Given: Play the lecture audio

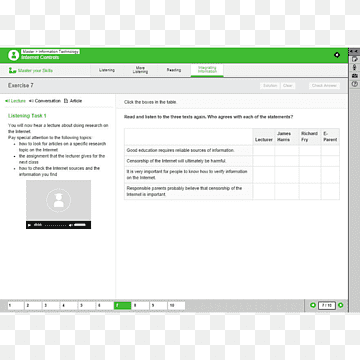Looking at the screenshot, I should tap(30, 225).
